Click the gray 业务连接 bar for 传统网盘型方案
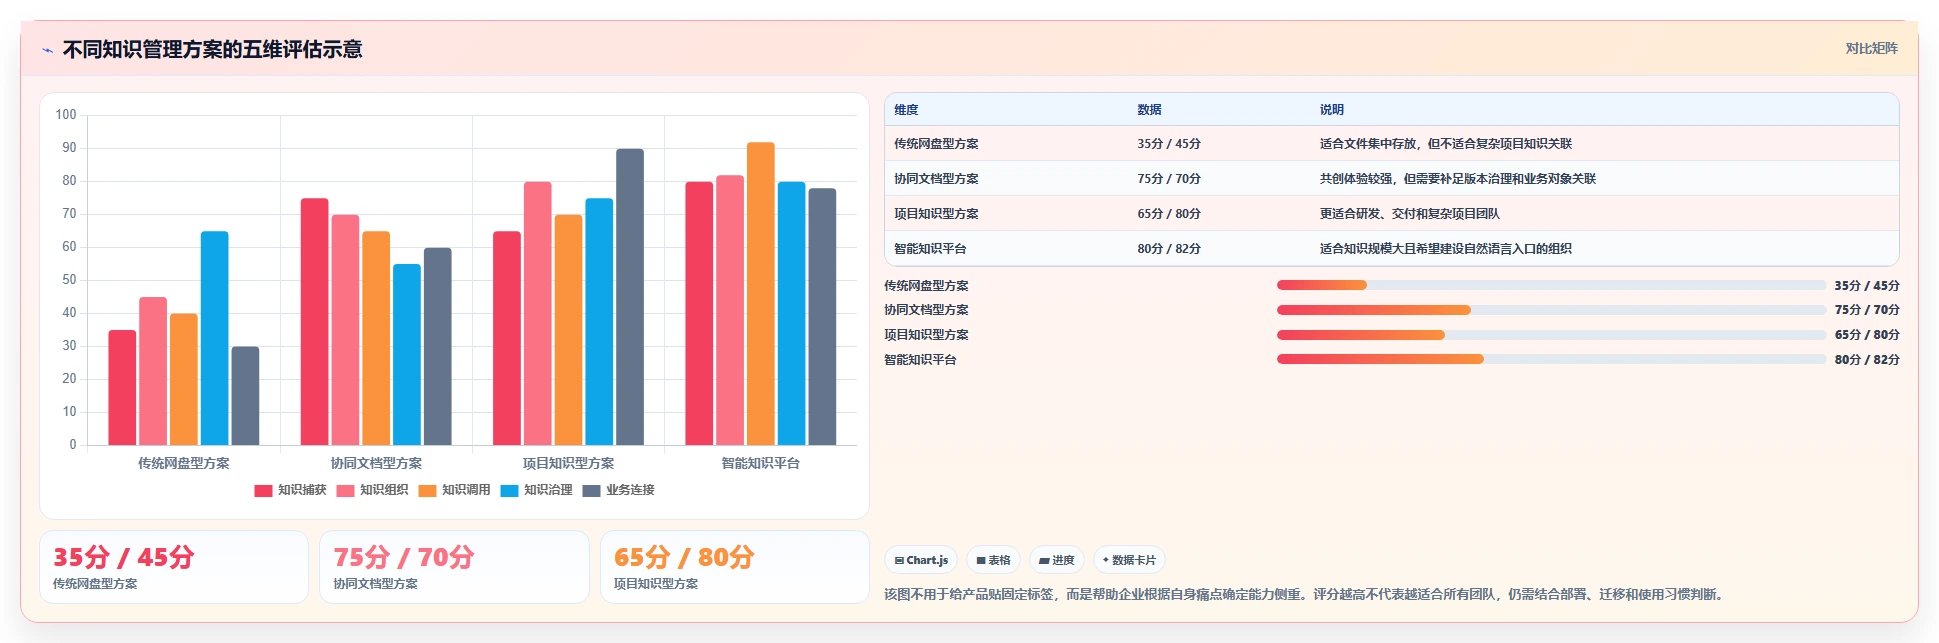The height and width of the screenshot is (643, 1939). pyautogui.click(x=245, y=396)
